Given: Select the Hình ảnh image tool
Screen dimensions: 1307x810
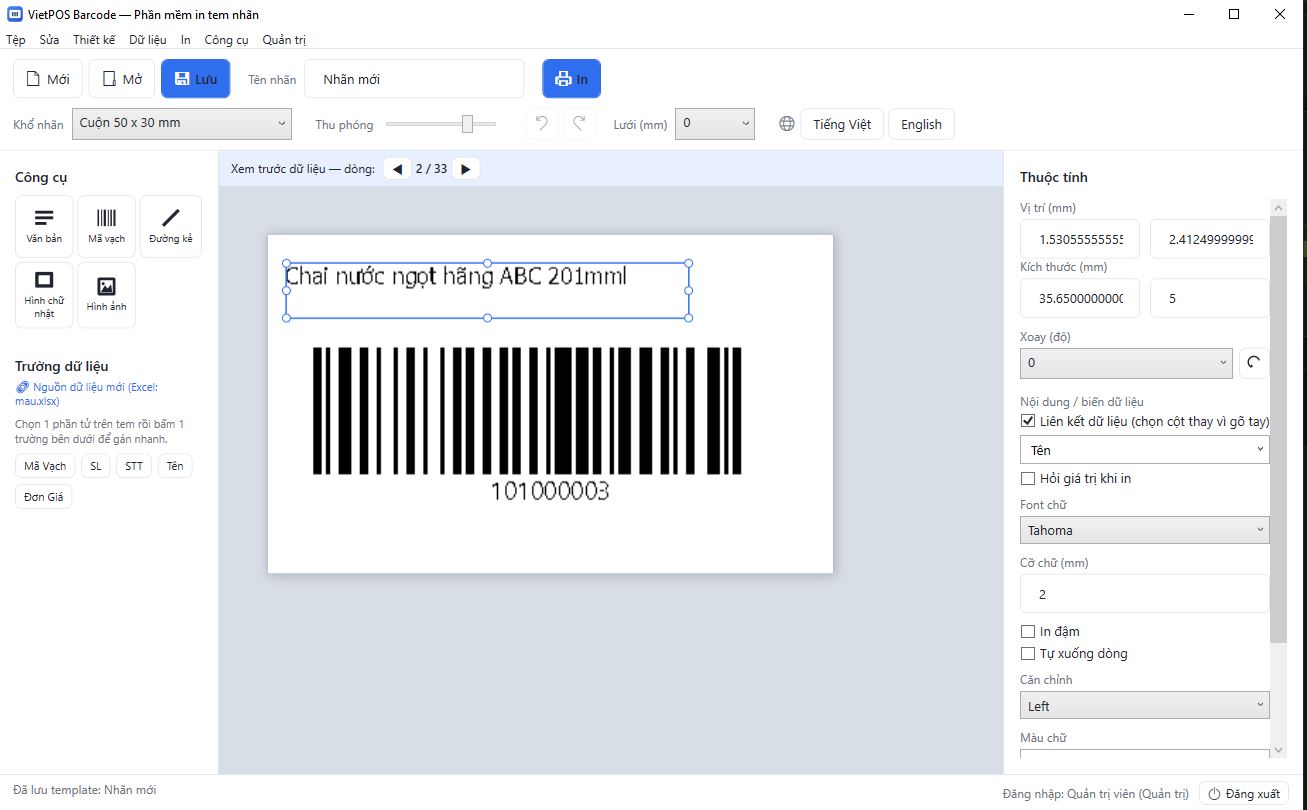Looking at the screenshot, I should [106, 294].
